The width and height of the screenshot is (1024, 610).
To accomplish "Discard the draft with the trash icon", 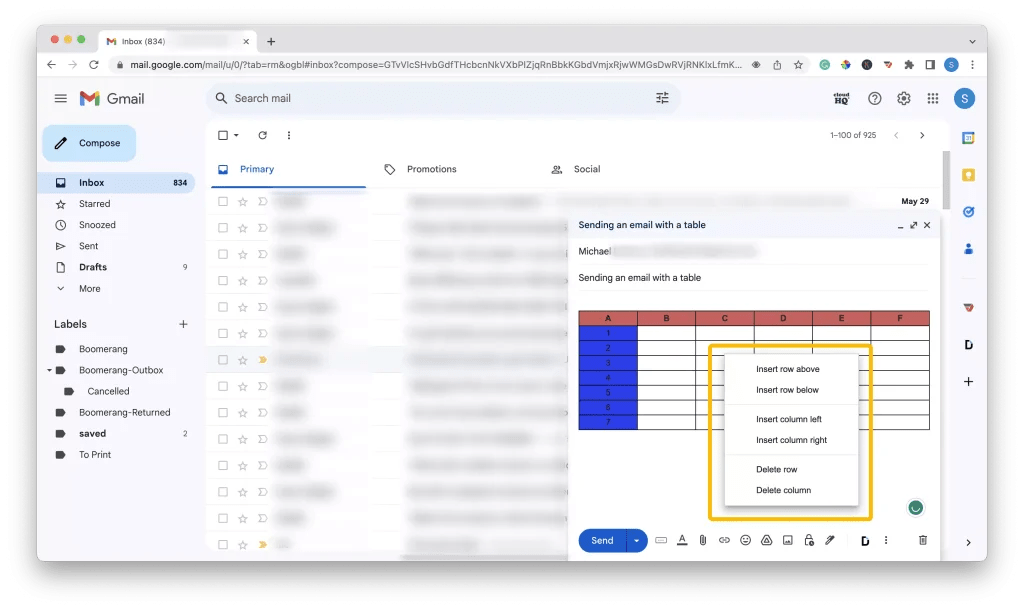I will [x=921, y=540].
